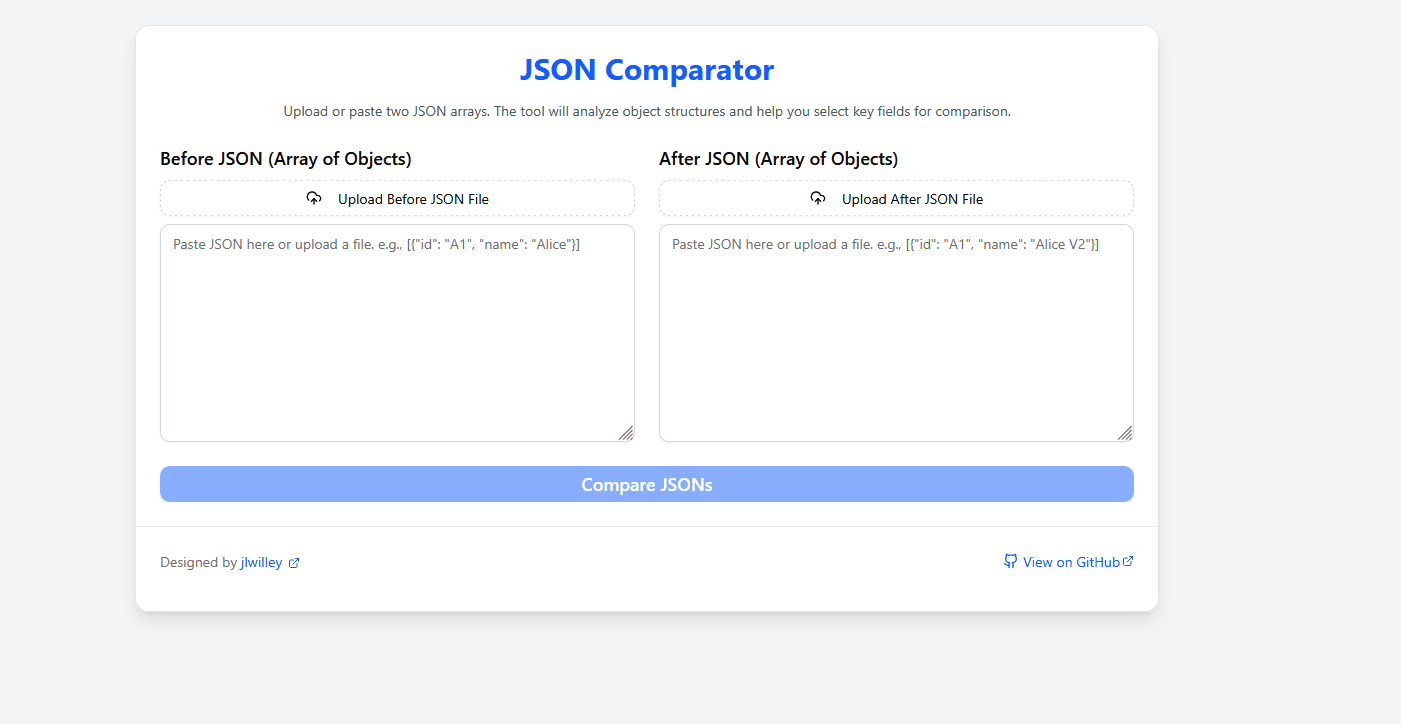1401x724 pixels.
Task: Click the external-link icon after View on GitHub
Action: click(1128, 560)
